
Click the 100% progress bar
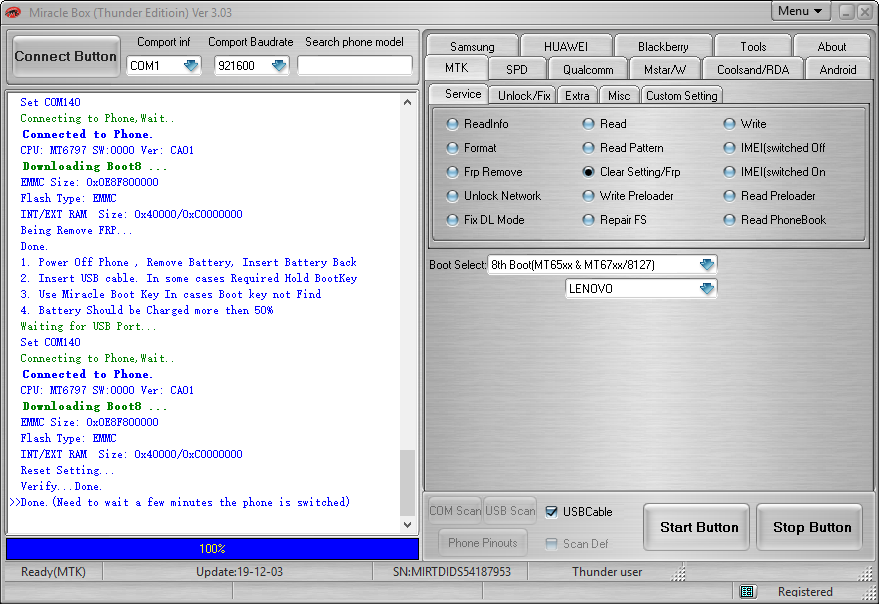[x=212, y=548]
